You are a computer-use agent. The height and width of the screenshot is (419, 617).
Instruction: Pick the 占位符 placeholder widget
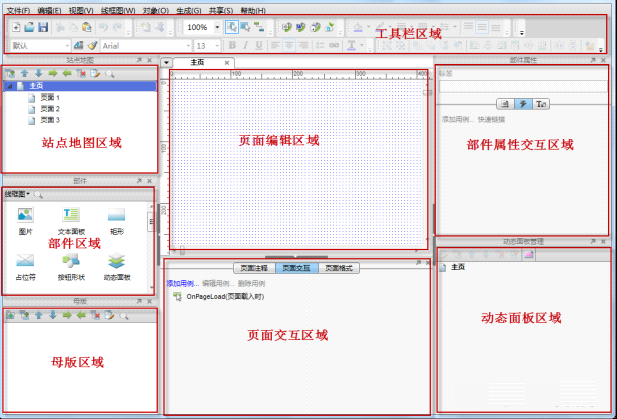(x=25, y=267)
